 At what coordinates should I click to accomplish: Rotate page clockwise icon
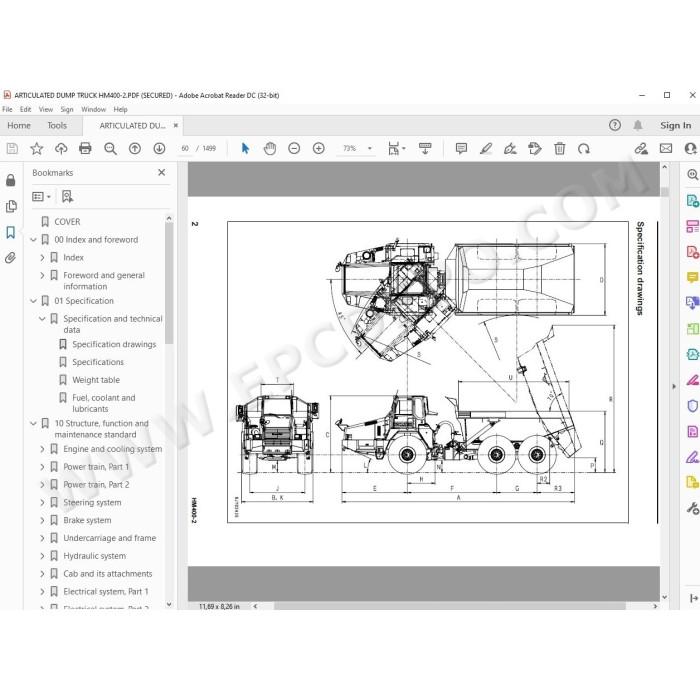pos(583,148)
